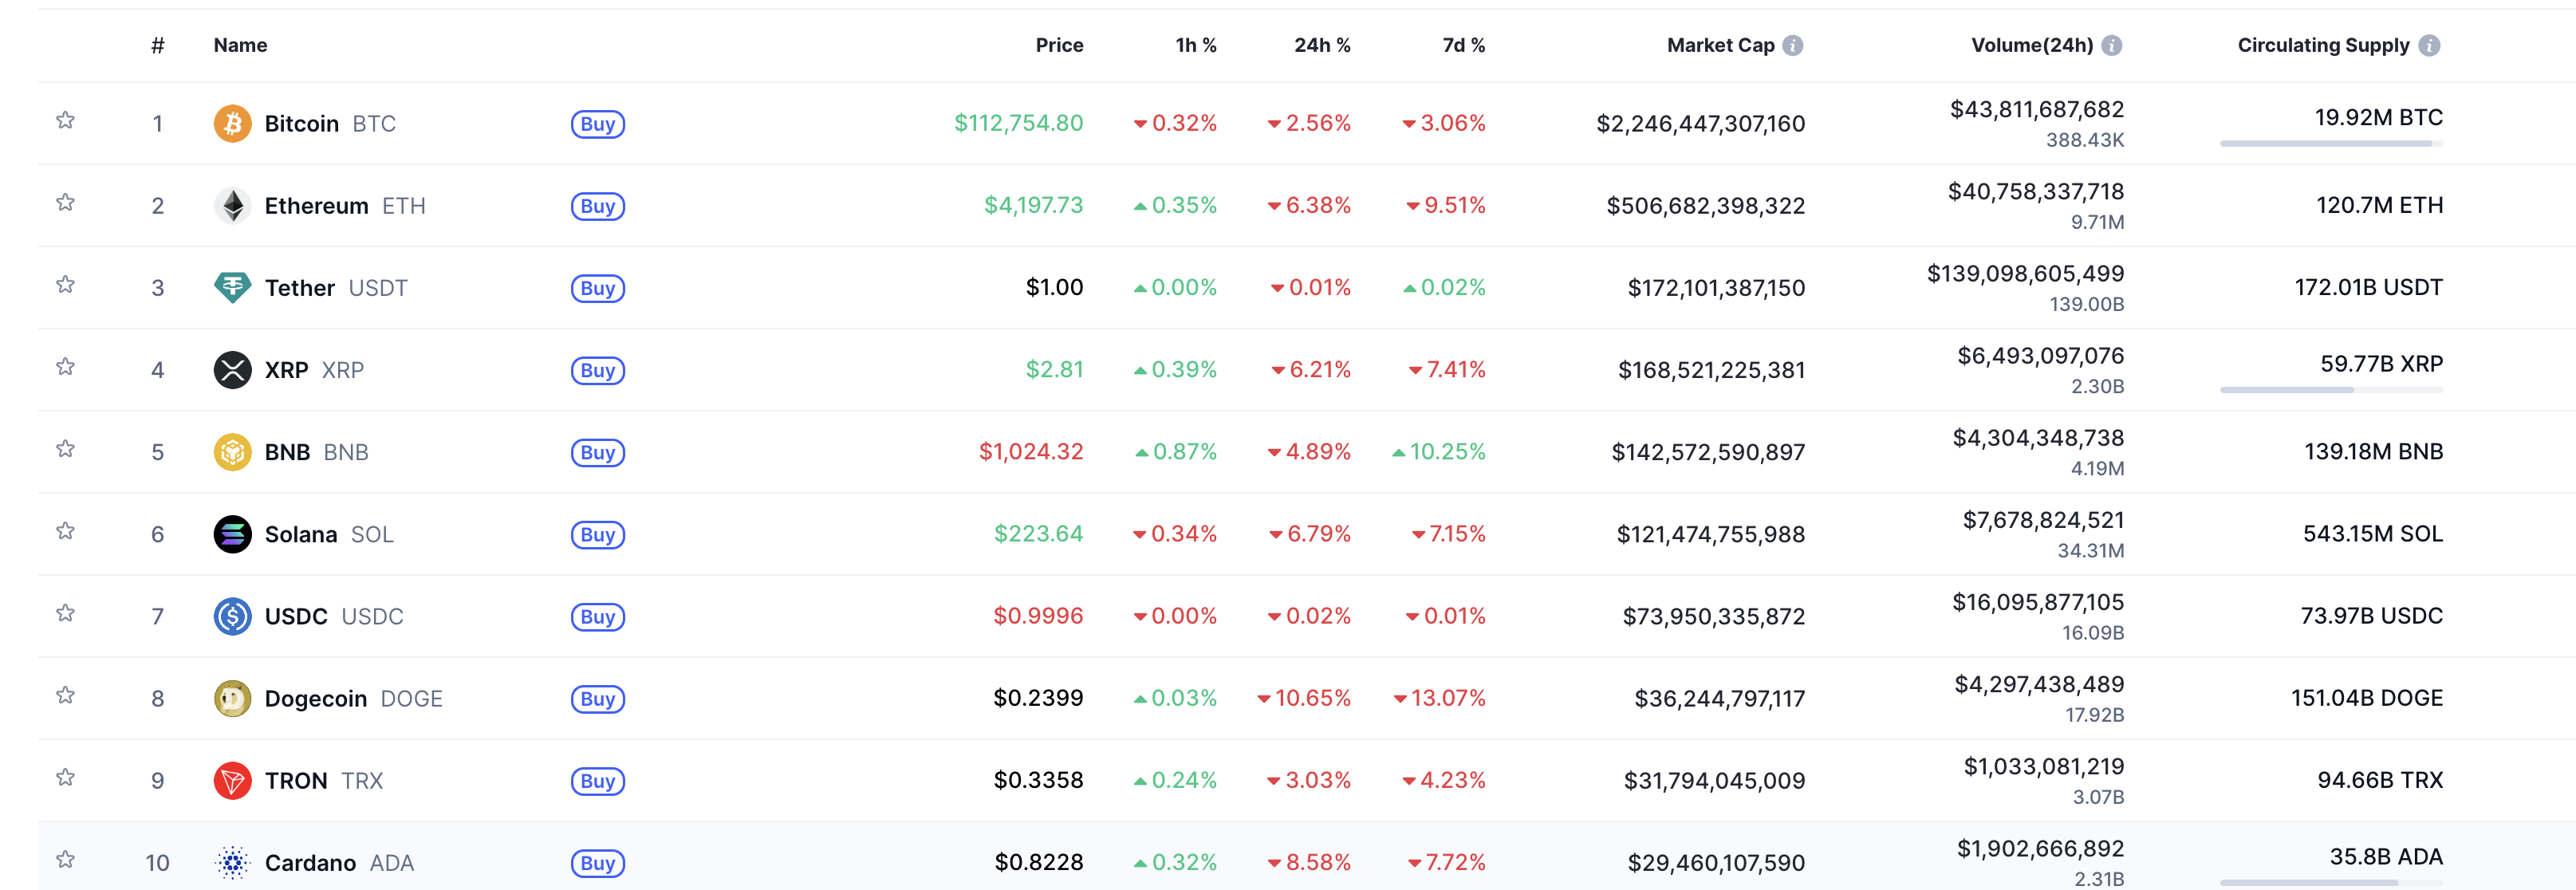Star BNB to add to watchlist
Viewport: 2576px width, 890px height.
click(65, 448)
